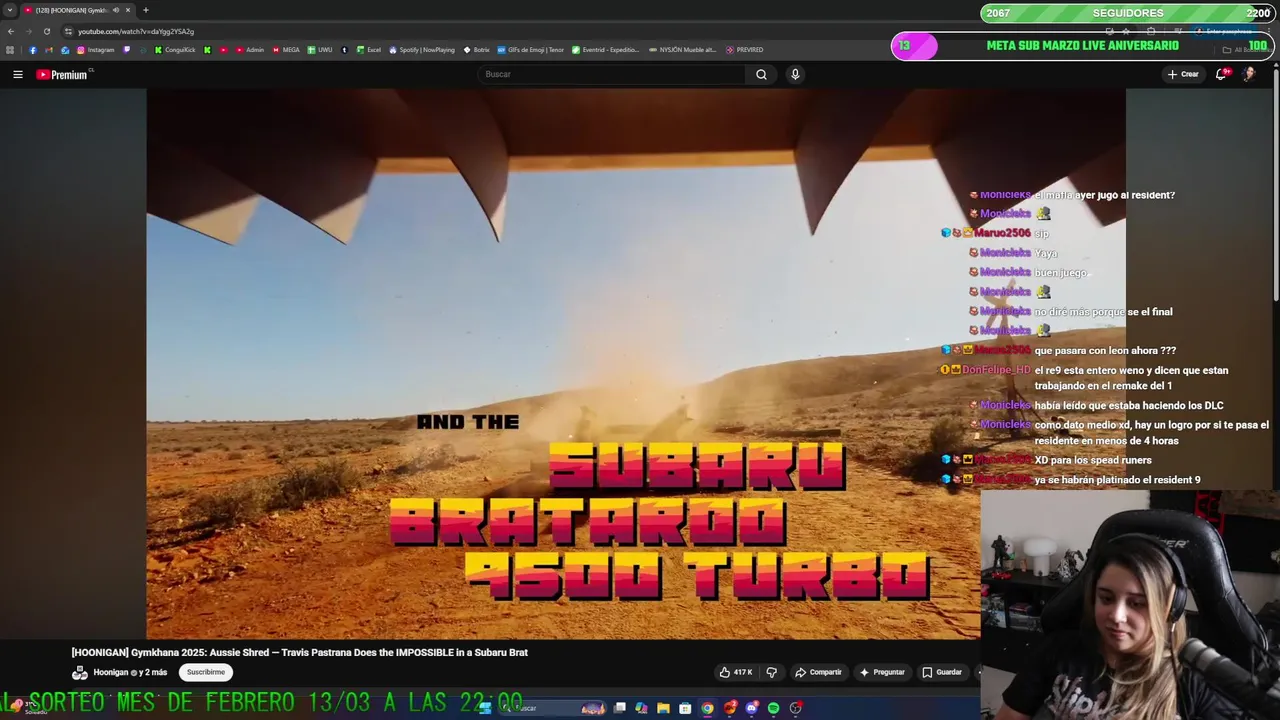
Task: Open the Gmail bookmark
Action: point(49,50)
